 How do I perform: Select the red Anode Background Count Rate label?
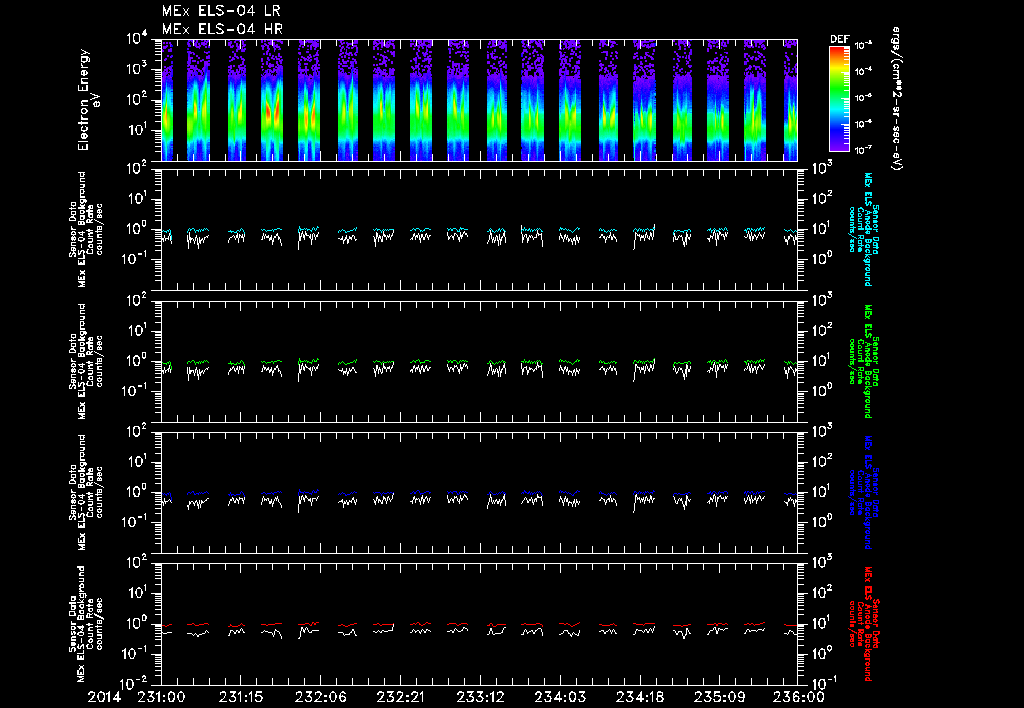pos(863,624)
